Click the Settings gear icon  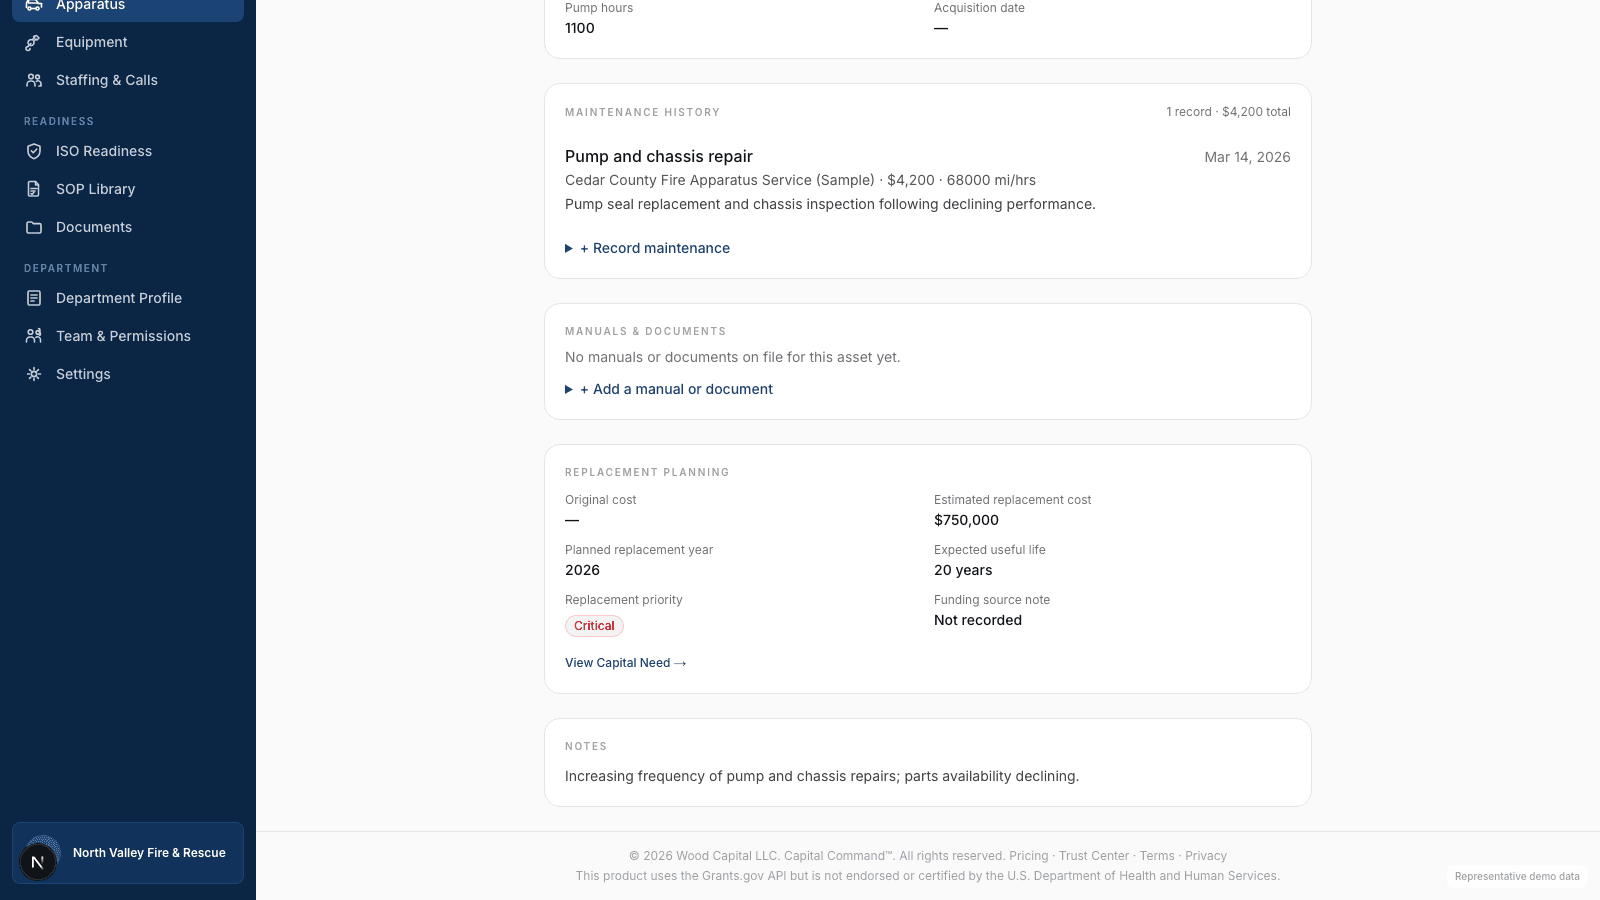pos(34,374)
